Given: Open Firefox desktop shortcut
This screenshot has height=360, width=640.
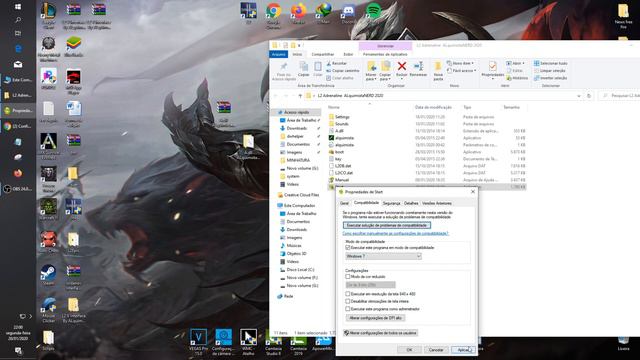Looking at the screenshot, I should [x=298, y=13].
